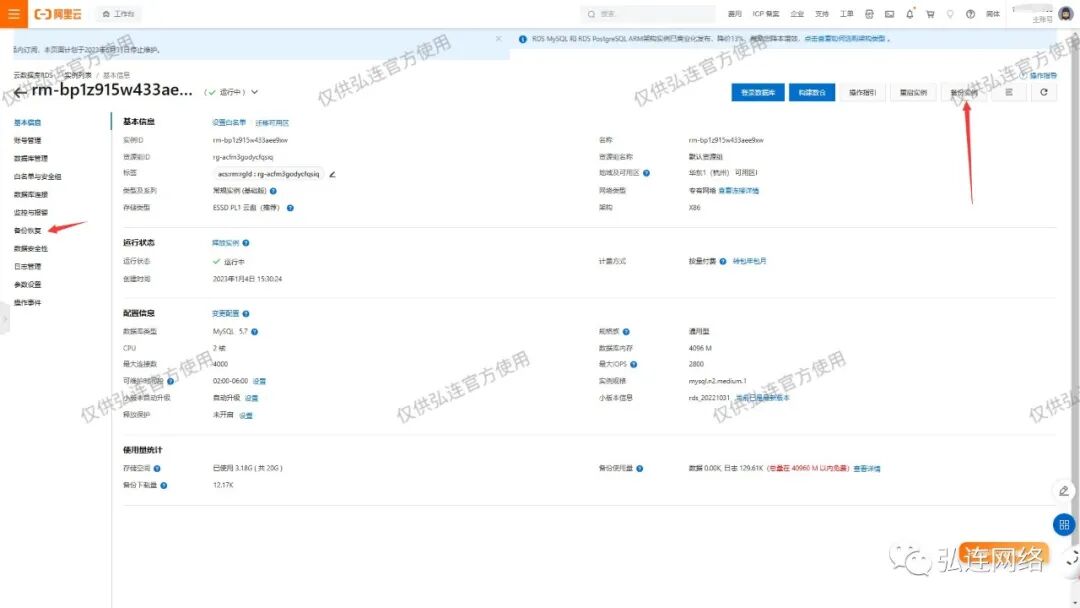
Task: Go back using the arrow beside instance name
Action: 20,92
